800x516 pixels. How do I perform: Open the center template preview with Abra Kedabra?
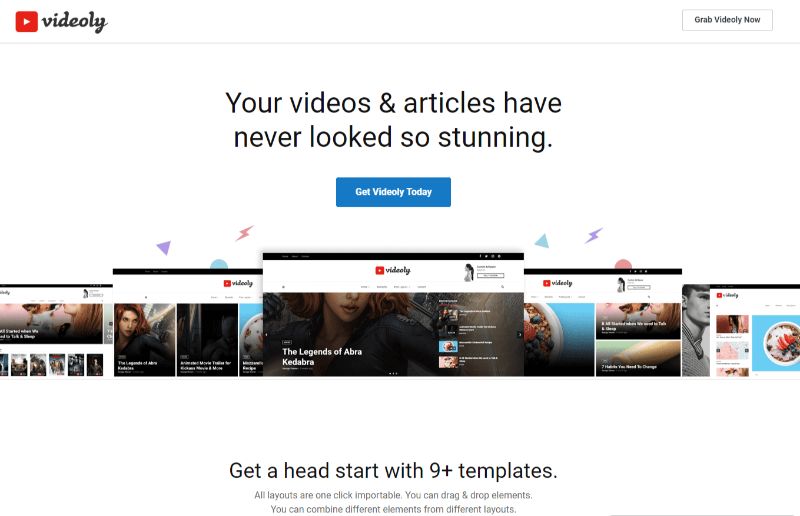click(x=393, y=314)
